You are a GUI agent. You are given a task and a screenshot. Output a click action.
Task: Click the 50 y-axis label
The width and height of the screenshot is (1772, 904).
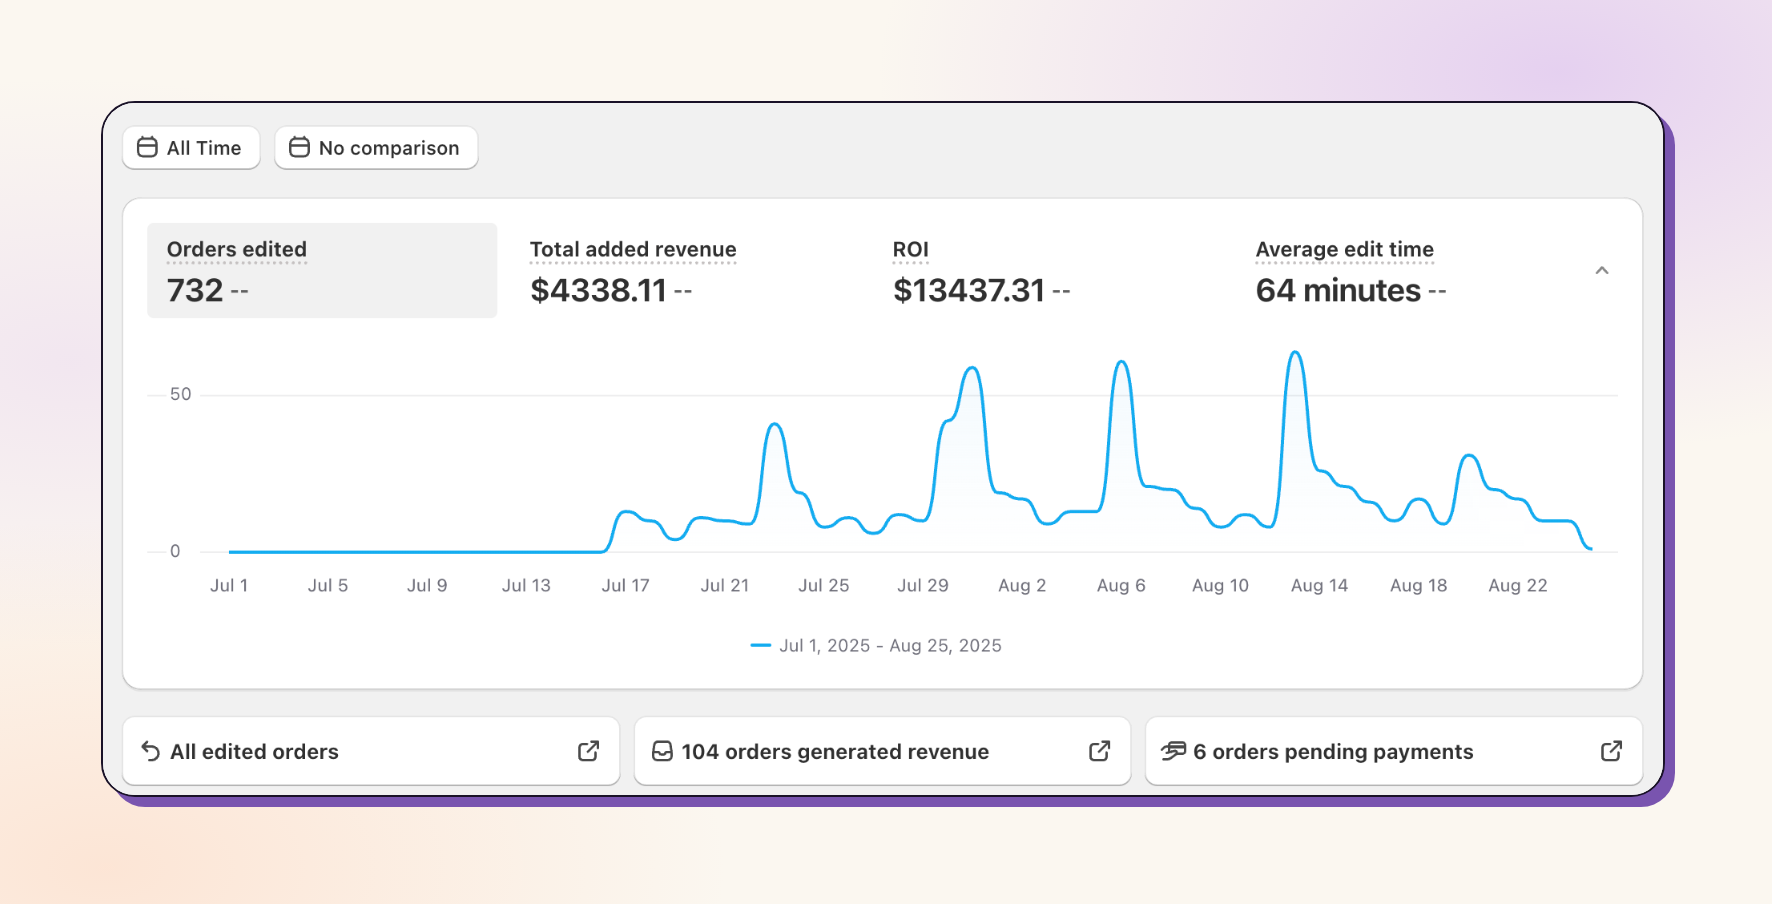coord(180,394)
